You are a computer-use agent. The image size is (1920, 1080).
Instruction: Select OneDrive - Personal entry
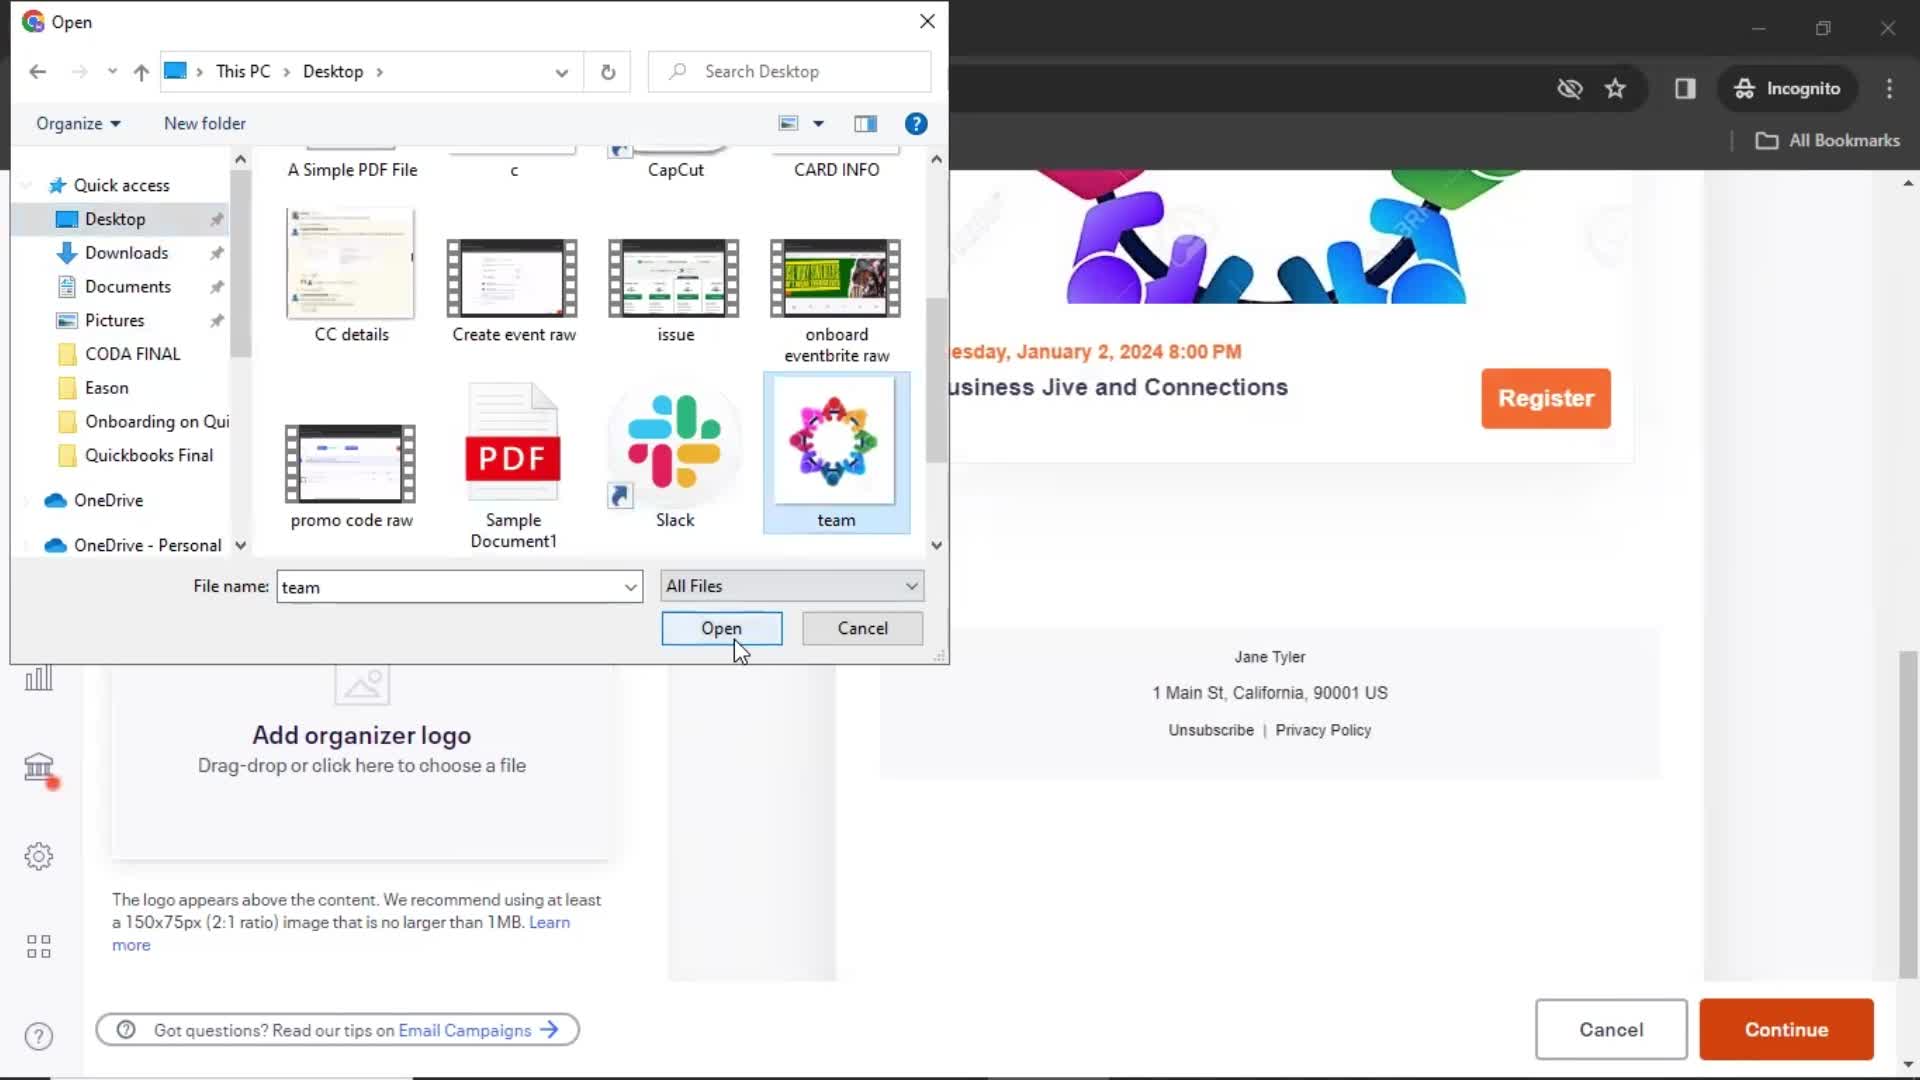point(147,546)
